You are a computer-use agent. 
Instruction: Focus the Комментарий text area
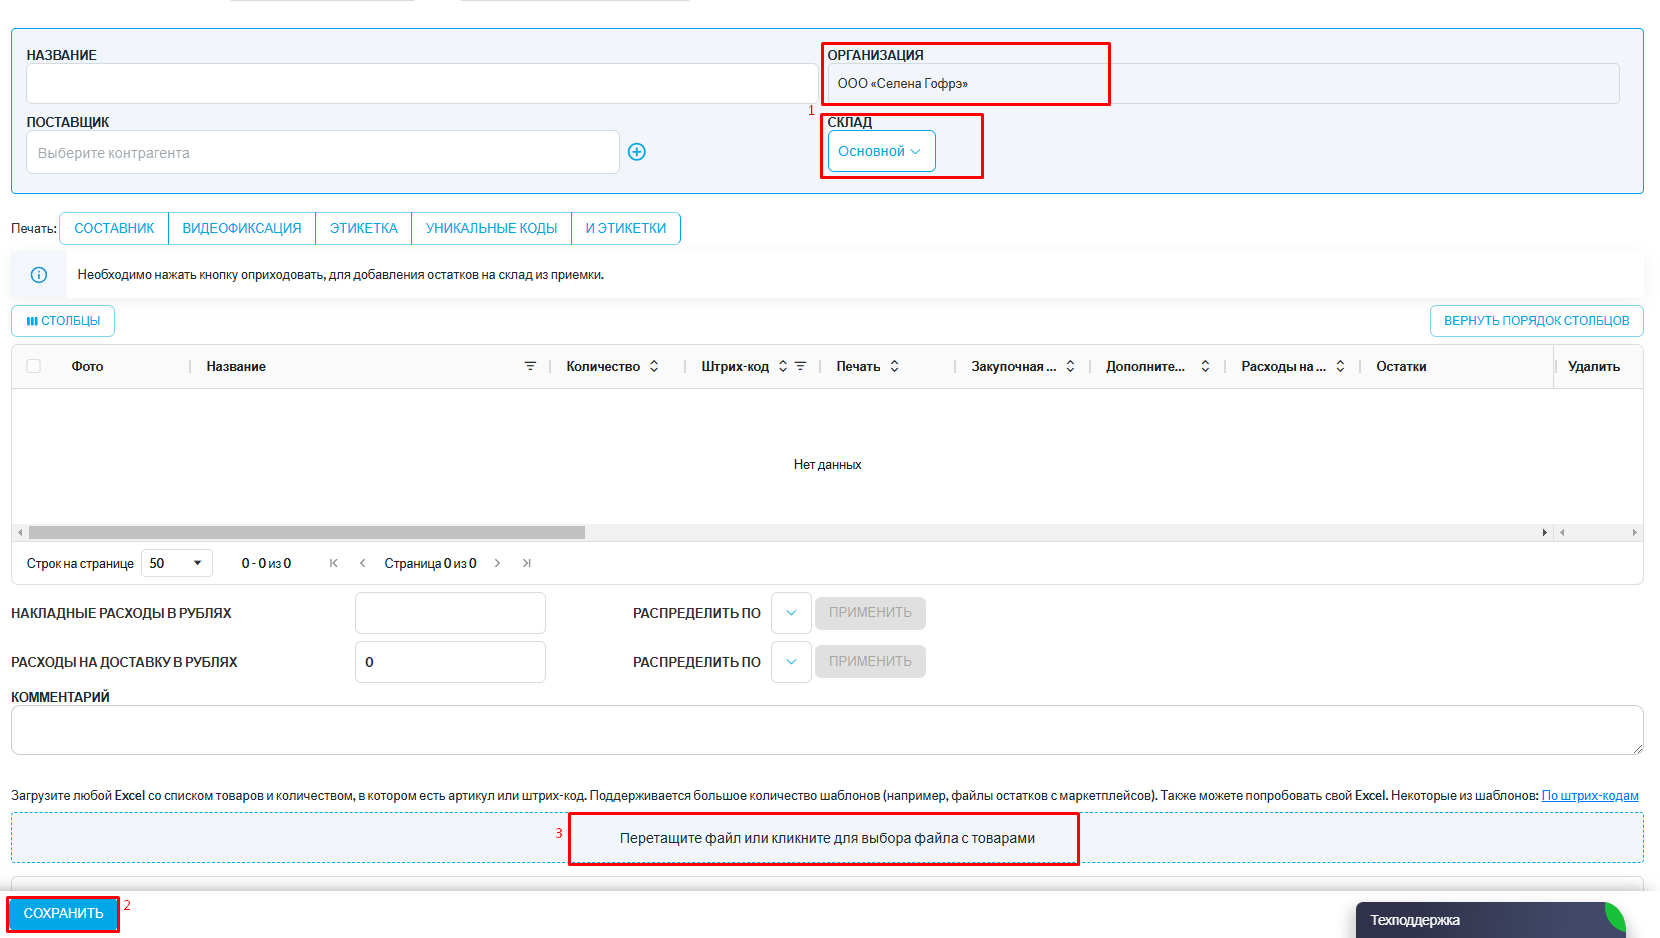click(x=827, y=730)
